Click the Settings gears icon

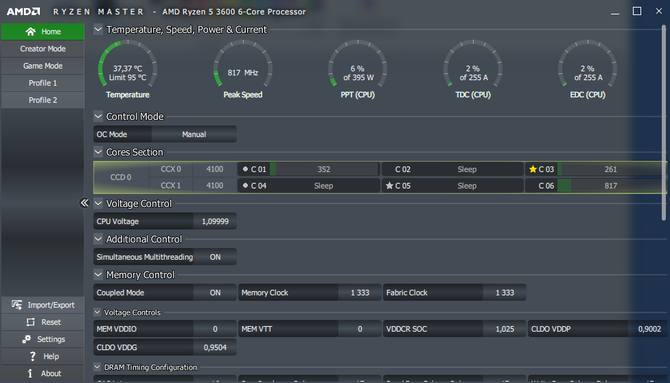(26, 339)
